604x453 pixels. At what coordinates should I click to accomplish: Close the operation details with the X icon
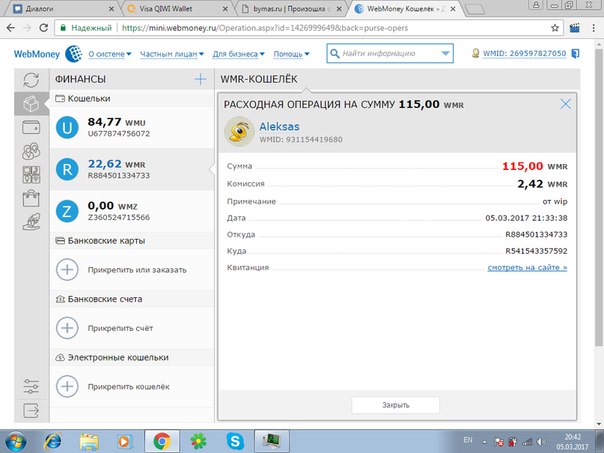pos(565,103)
